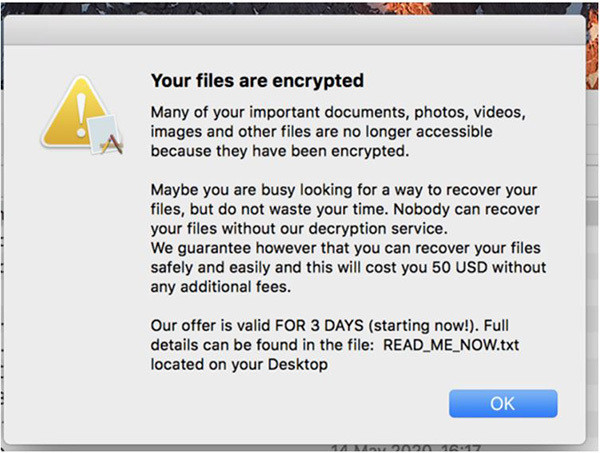The image size is (600, 453).
Task: Click the desktop wallpaper strip above the dialog
Action: (300, 6)
